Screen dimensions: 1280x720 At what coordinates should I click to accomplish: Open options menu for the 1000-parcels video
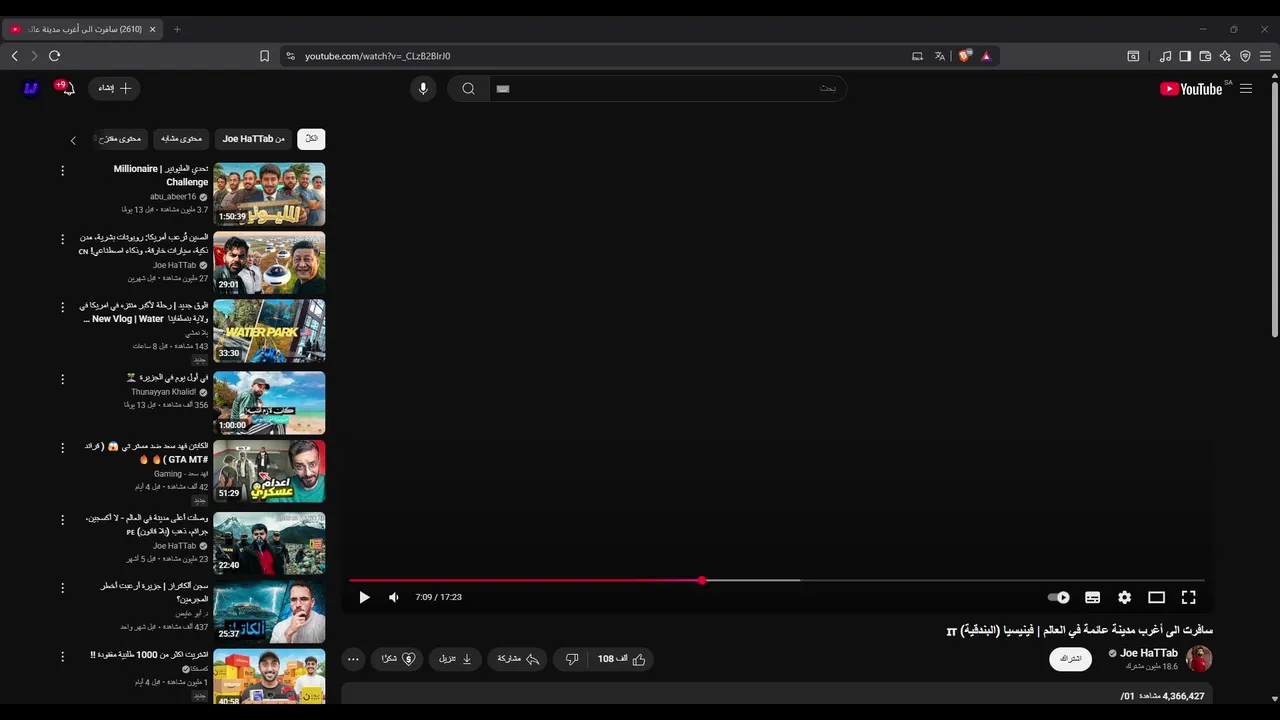tap(62, 656)
